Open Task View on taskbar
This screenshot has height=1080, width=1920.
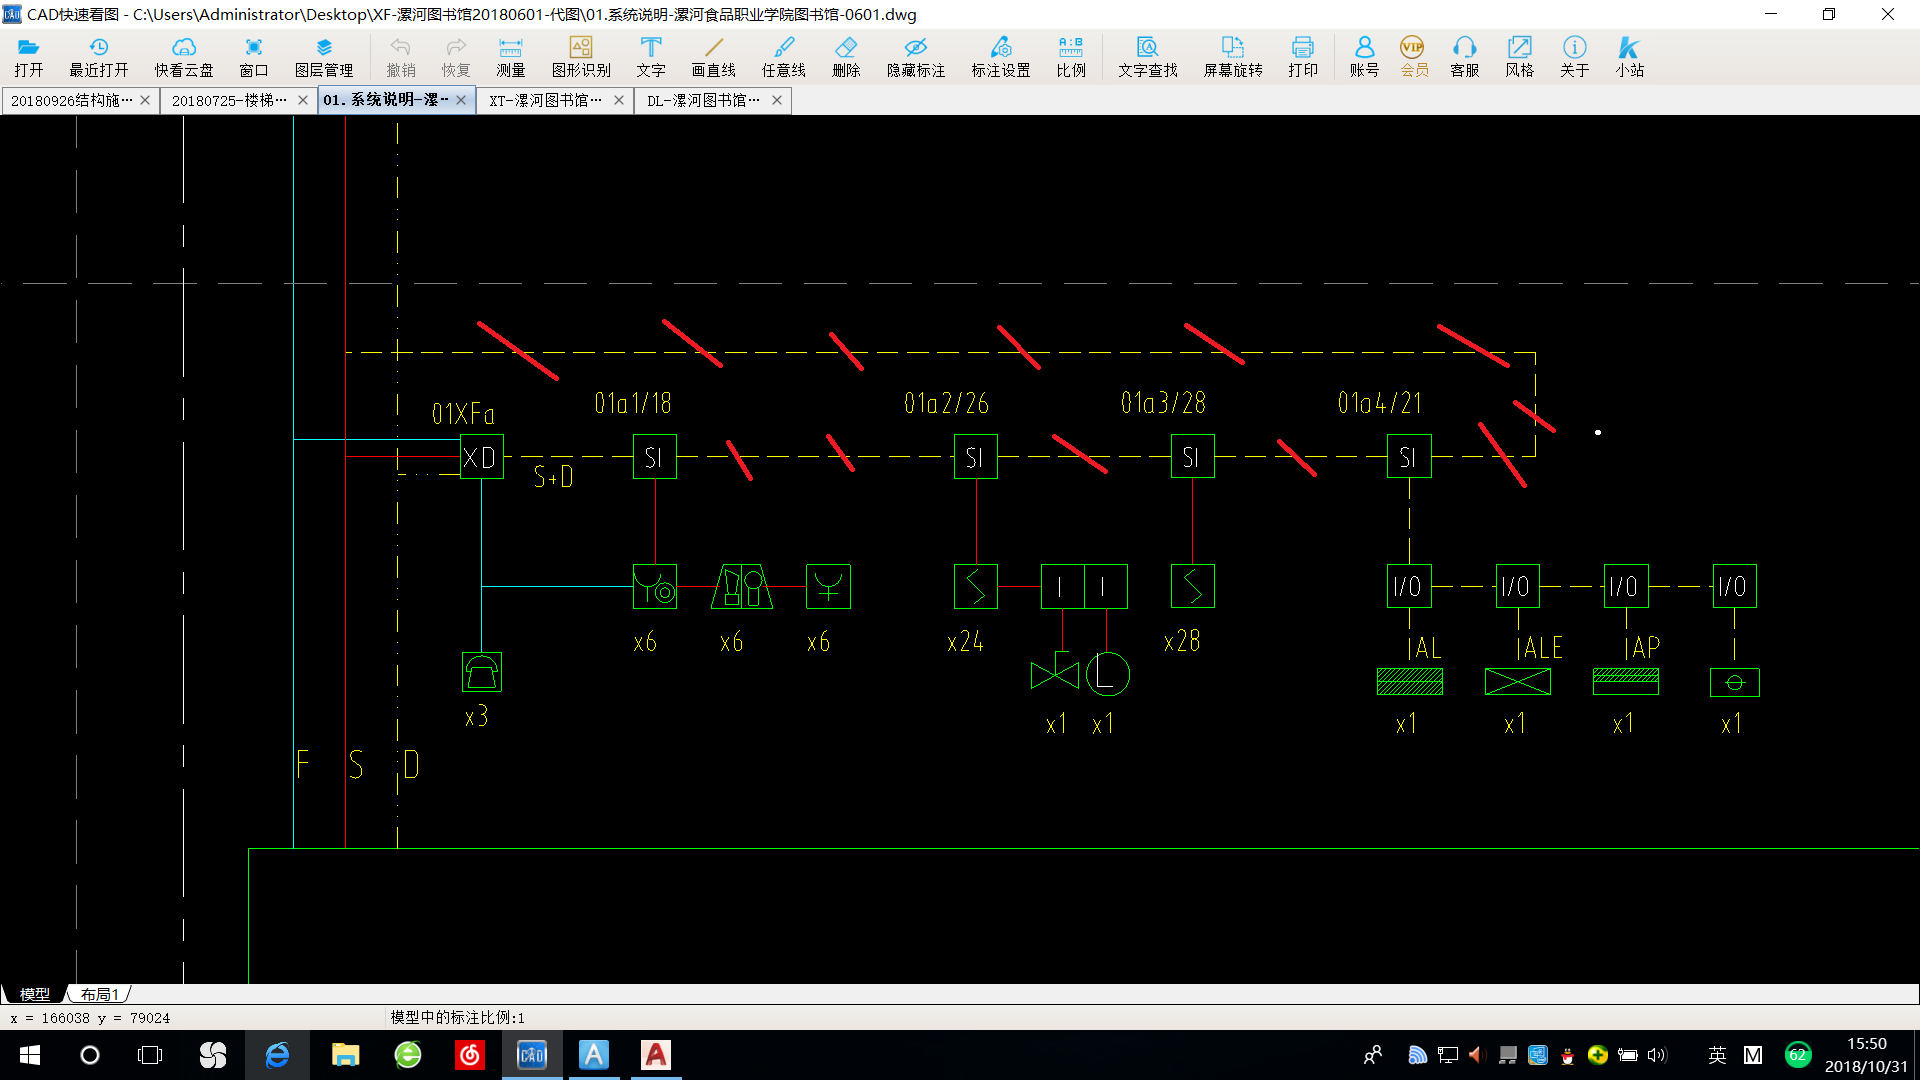[x=150, y=1055]
